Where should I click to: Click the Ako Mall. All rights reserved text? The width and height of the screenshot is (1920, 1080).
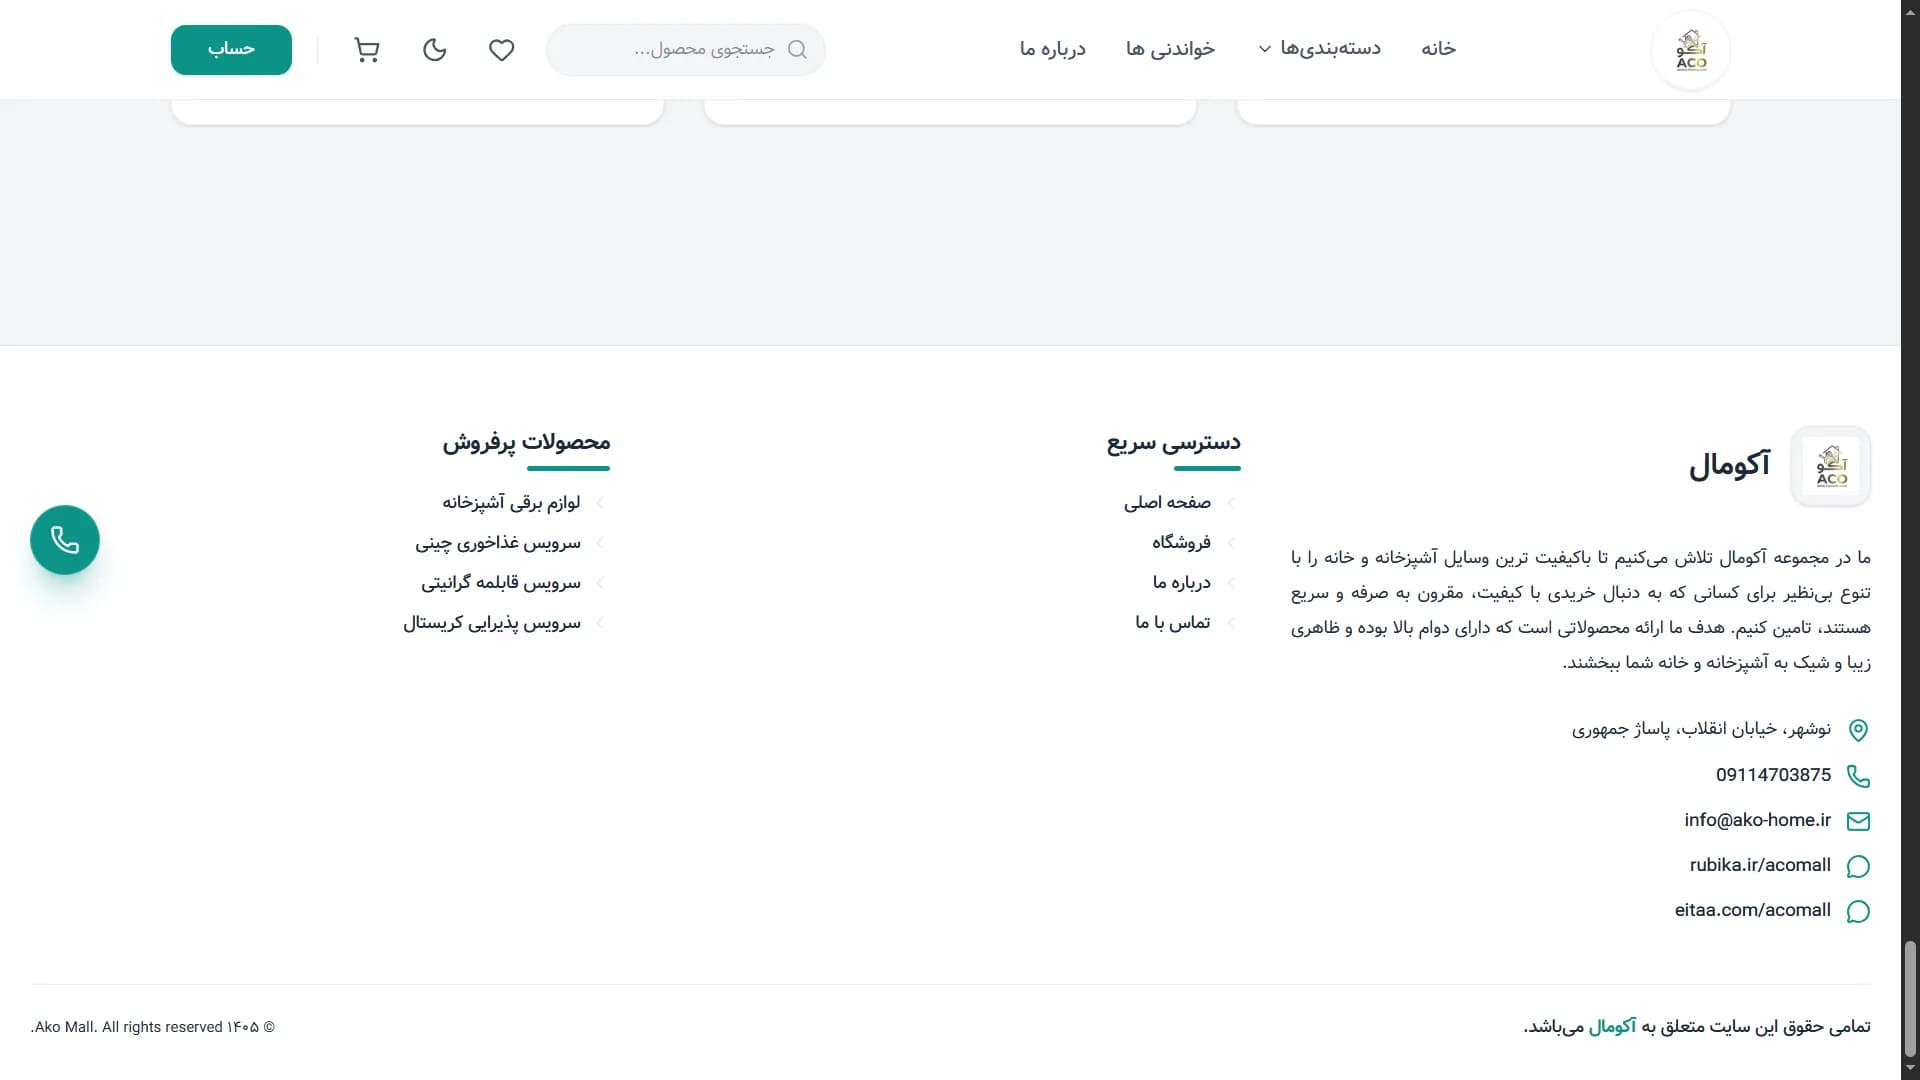tap(153, 1027)
